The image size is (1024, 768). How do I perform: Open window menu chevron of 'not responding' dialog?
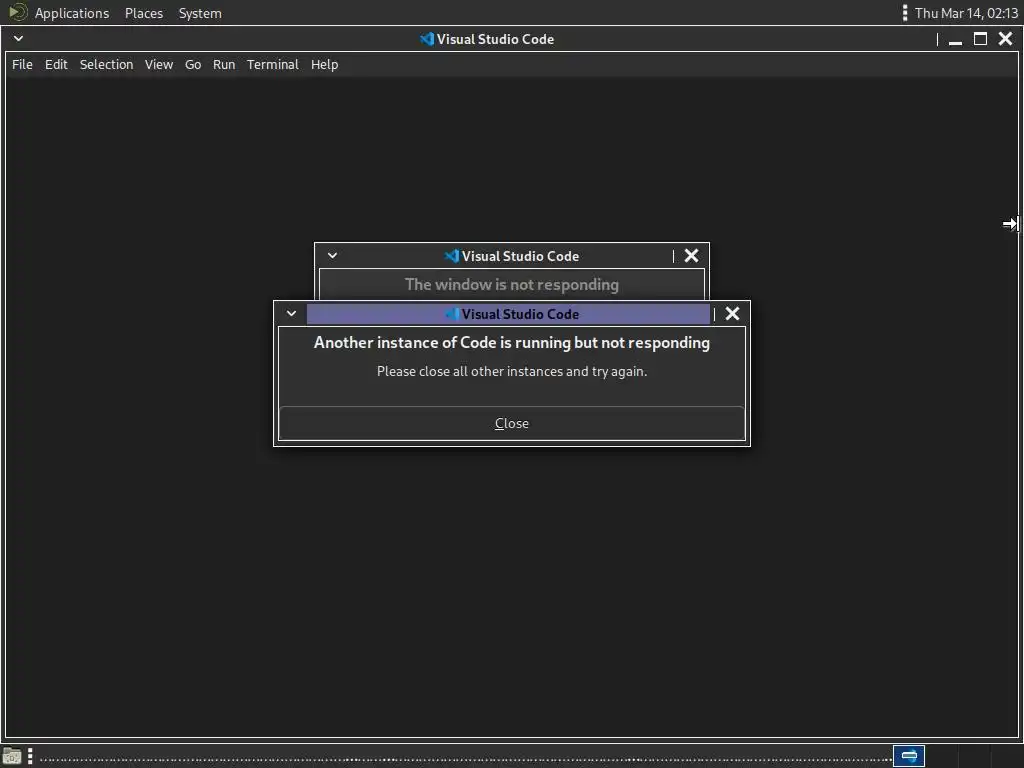[x=332, y=256]
